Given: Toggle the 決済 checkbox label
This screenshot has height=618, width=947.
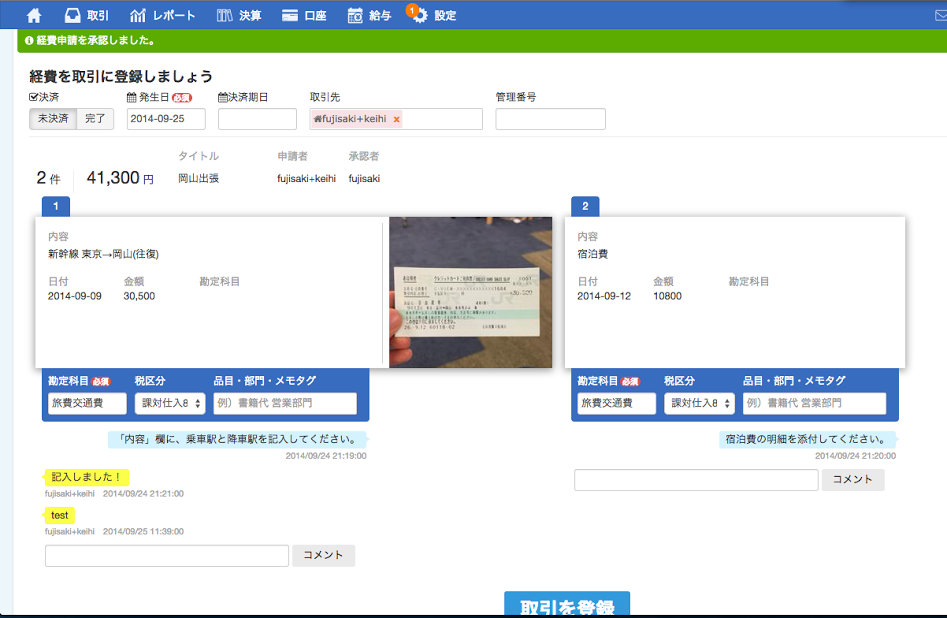Looking at the screenshot, I should click(44, 97).
